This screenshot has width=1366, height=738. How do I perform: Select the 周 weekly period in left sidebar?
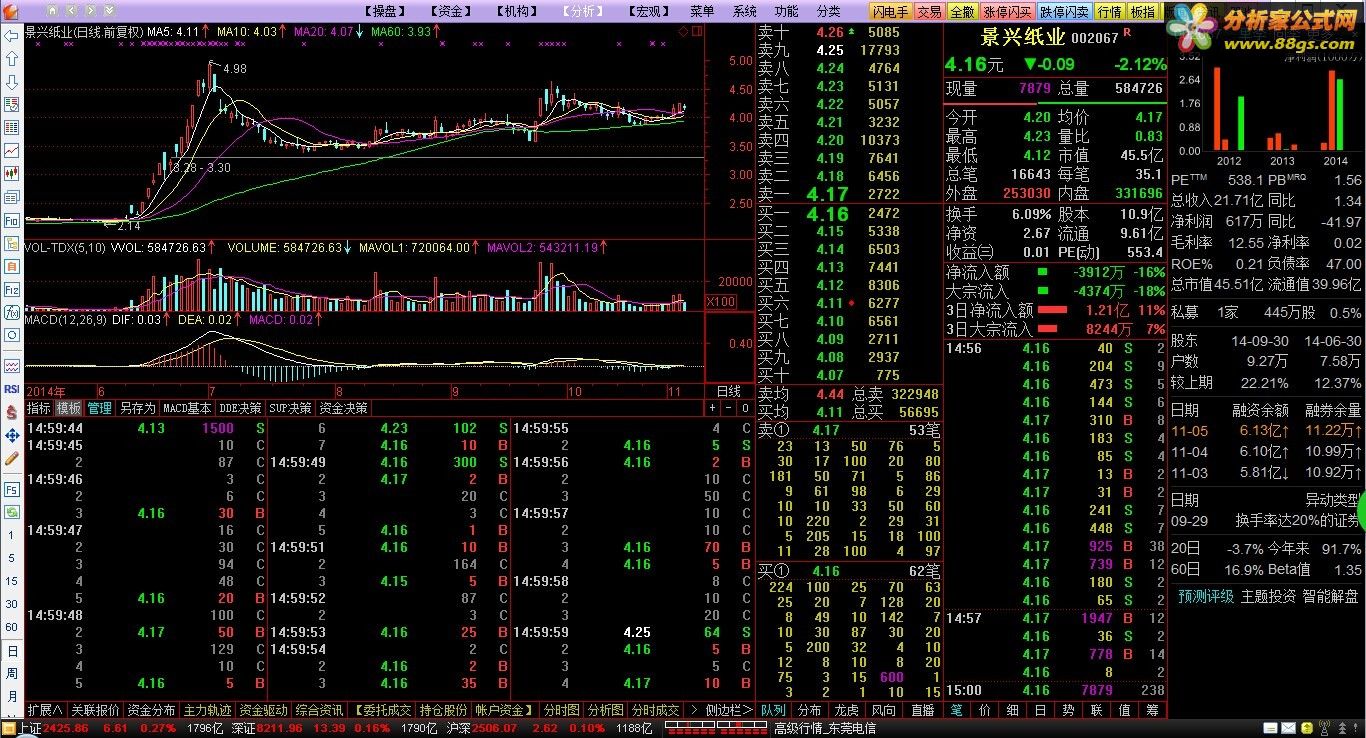pos(11,673)
